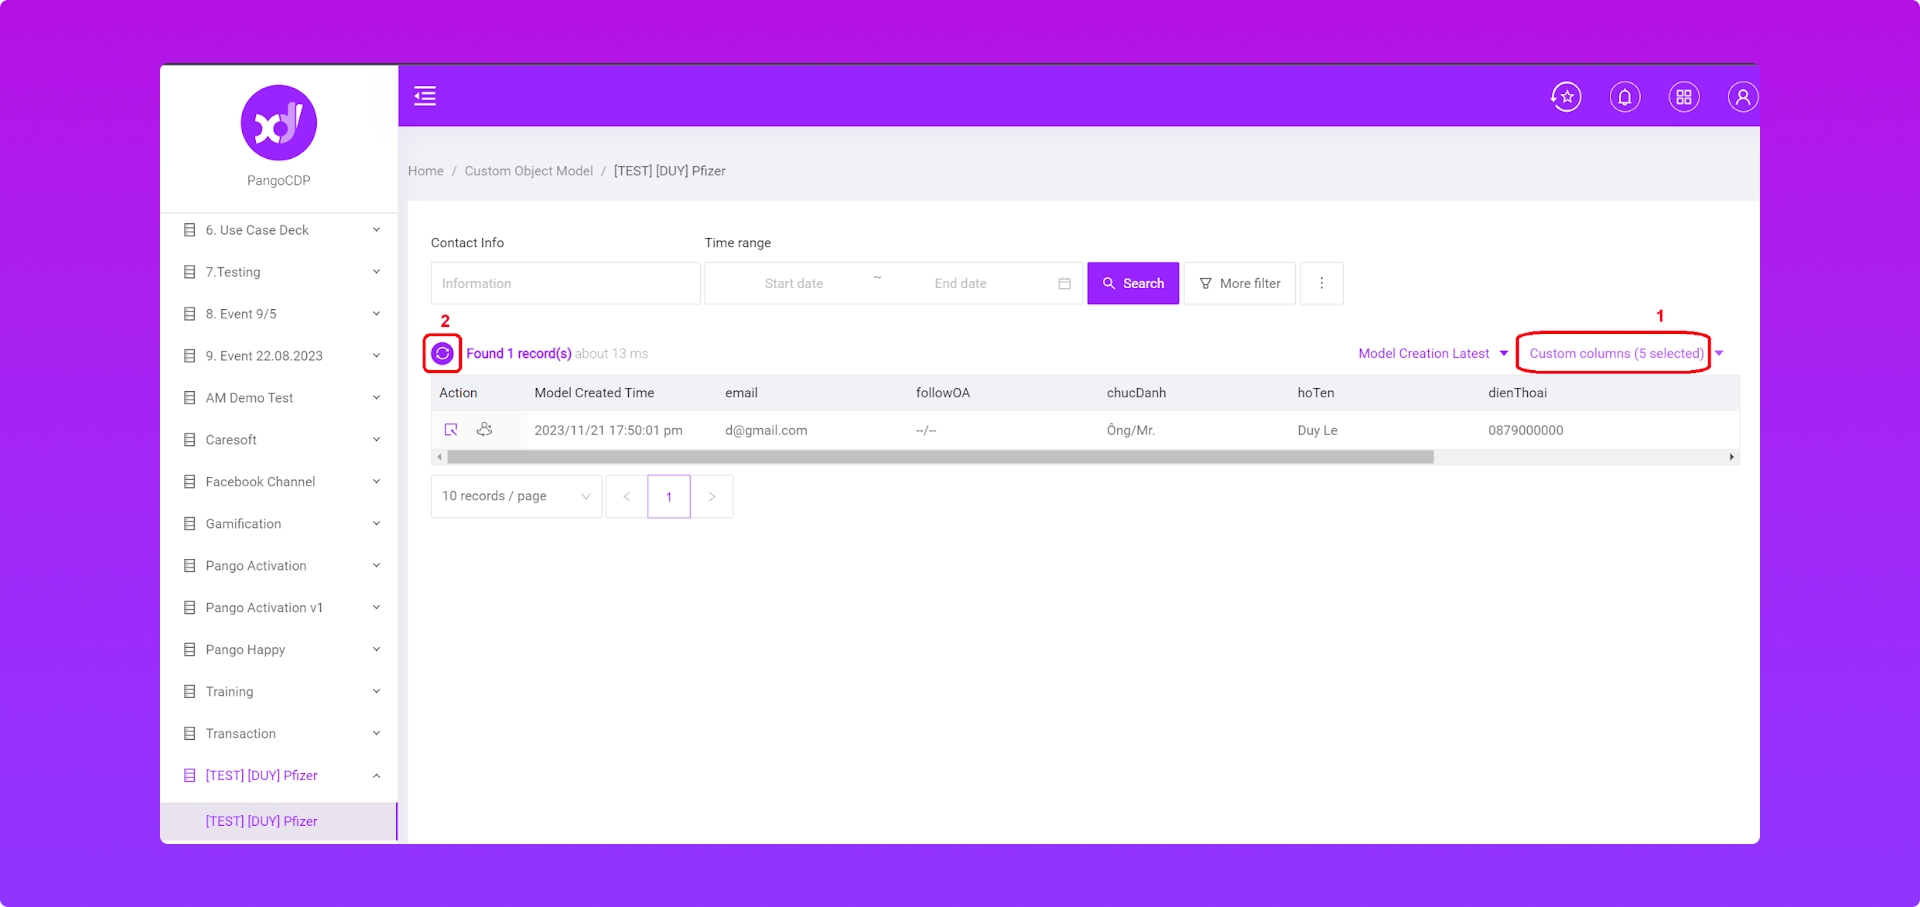Click the cloud icon in the Action column
1920x907 pixels.
(485, 430)
